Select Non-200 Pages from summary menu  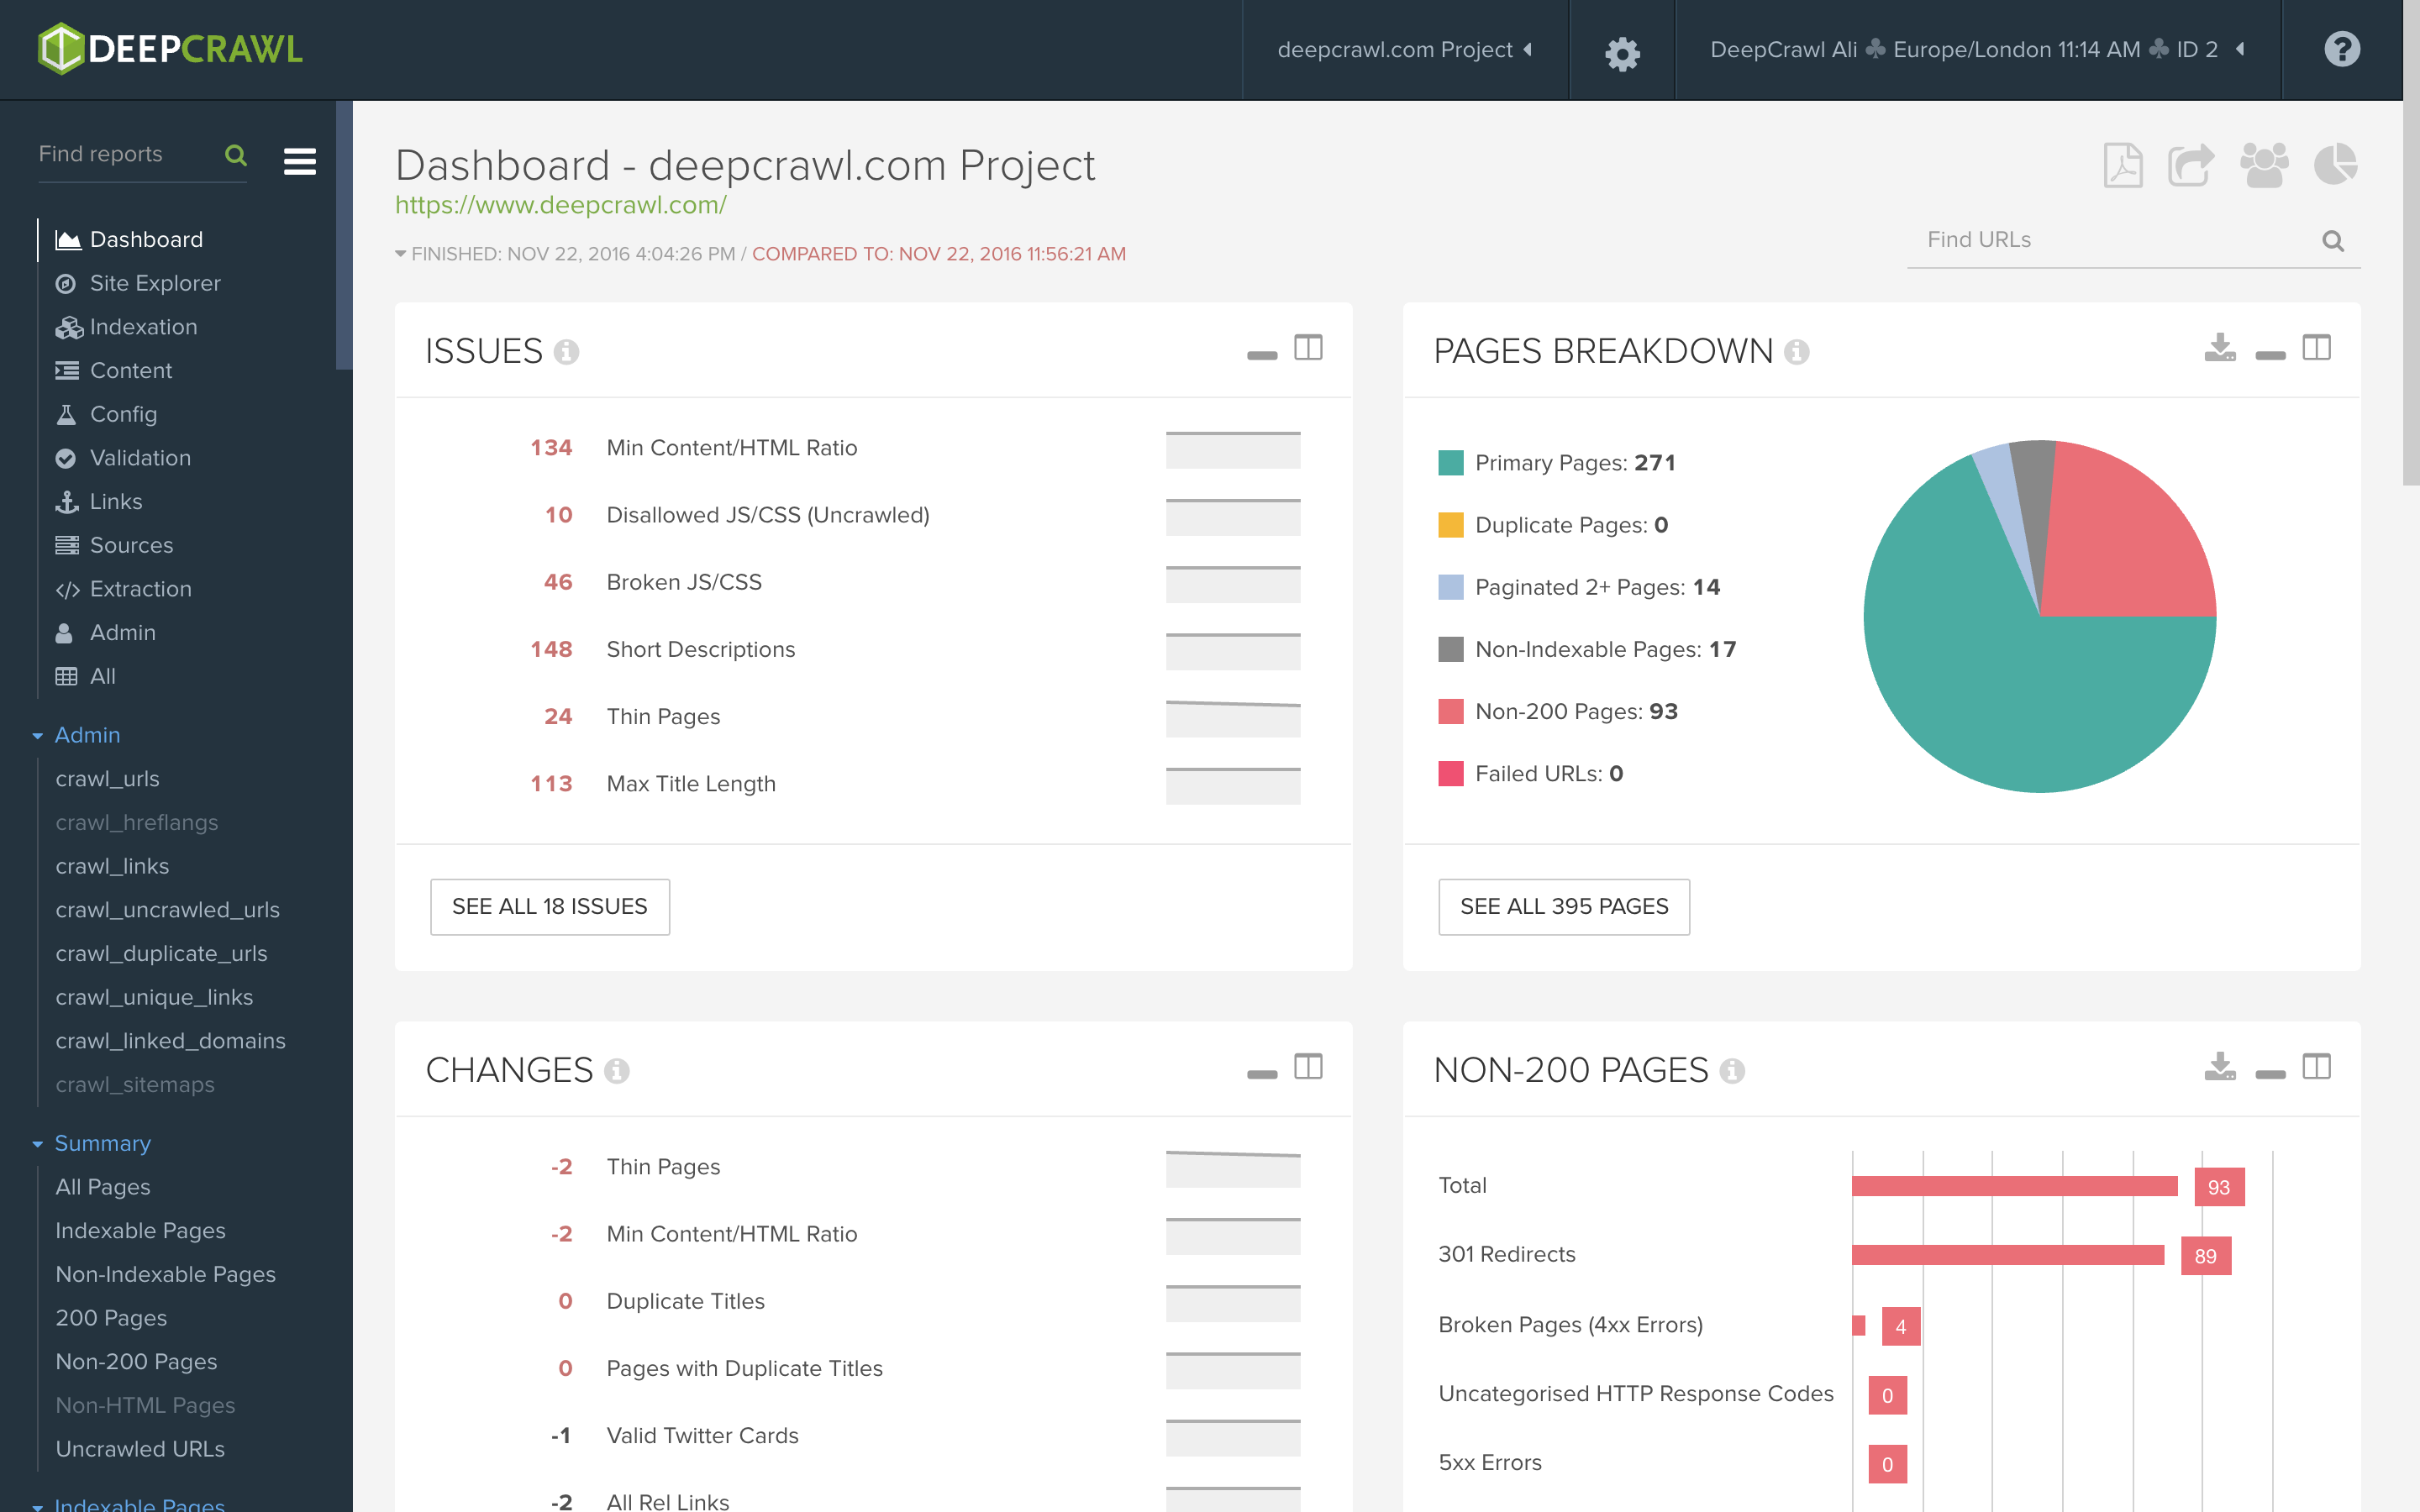[136, 1361]
